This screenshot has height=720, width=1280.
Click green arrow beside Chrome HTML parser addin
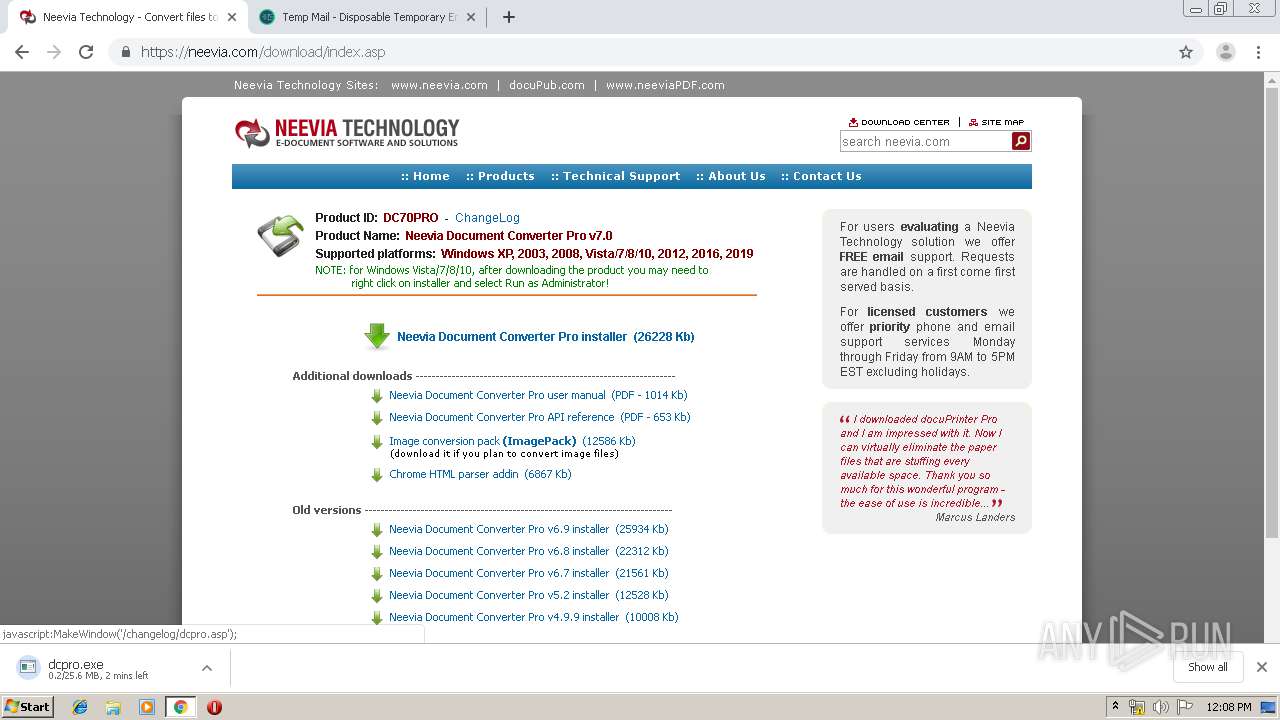click(x=377, y=475)
